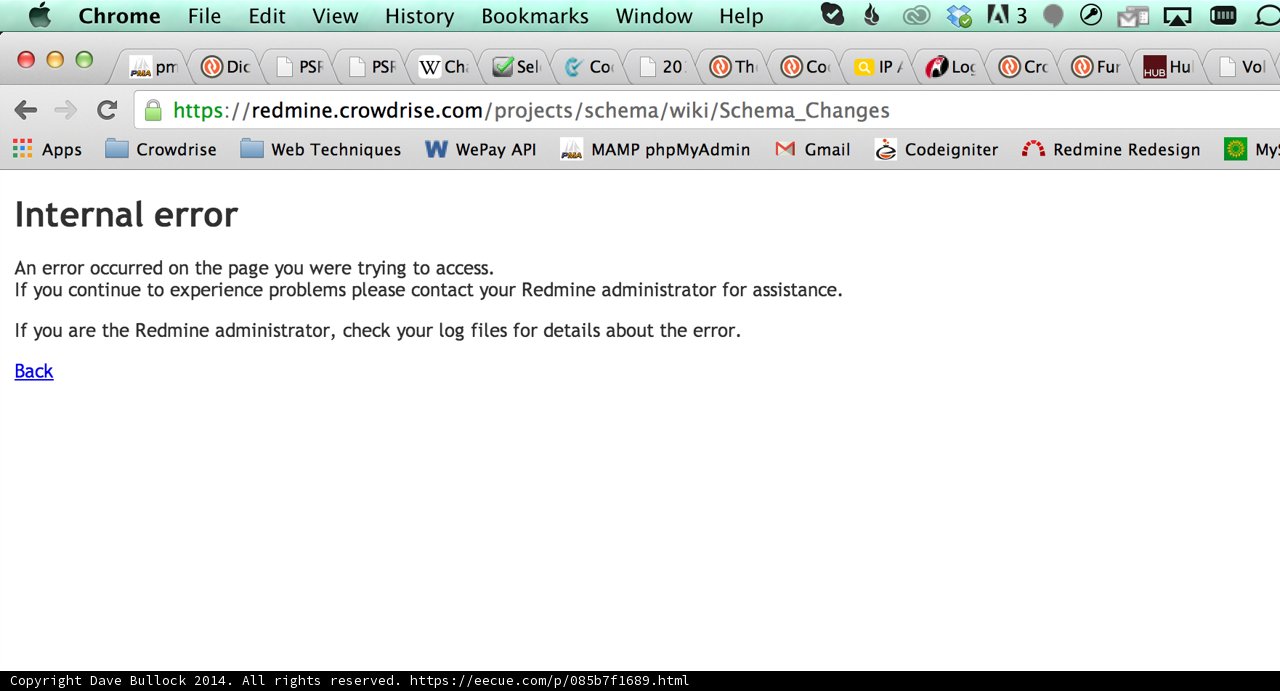Image resolution: width=1280 pixels, height=691 pixels.
Task: Switch to the 'Sel' checkmark tab
Action: point(516,67)
